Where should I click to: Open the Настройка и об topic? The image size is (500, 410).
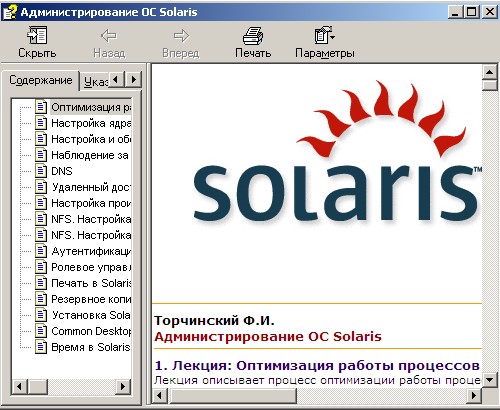click(91, 139)
